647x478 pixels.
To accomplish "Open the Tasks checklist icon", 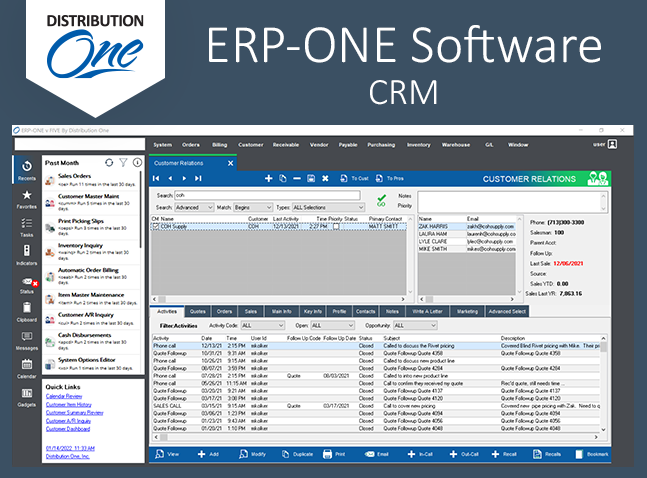I will (x=27, y=227).
